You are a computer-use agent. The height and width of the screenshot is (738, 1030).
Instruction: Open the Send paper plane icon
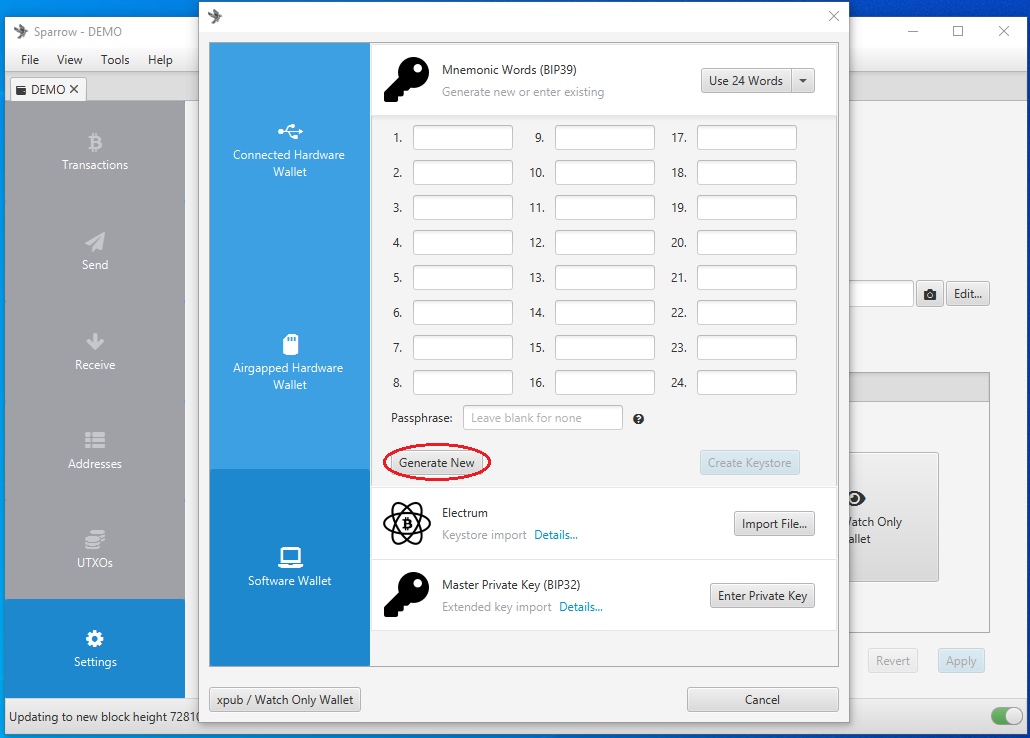(95, 242)
